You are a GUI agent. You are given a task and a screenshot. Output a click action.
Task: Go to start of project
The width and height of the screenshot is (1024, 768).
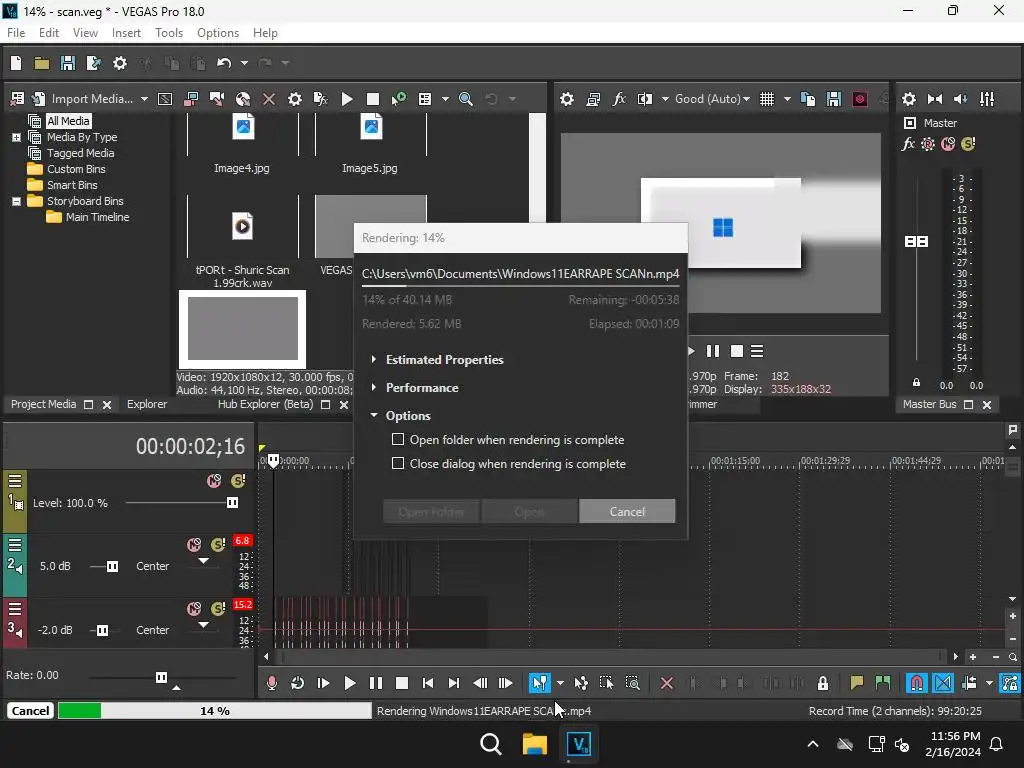428,683
